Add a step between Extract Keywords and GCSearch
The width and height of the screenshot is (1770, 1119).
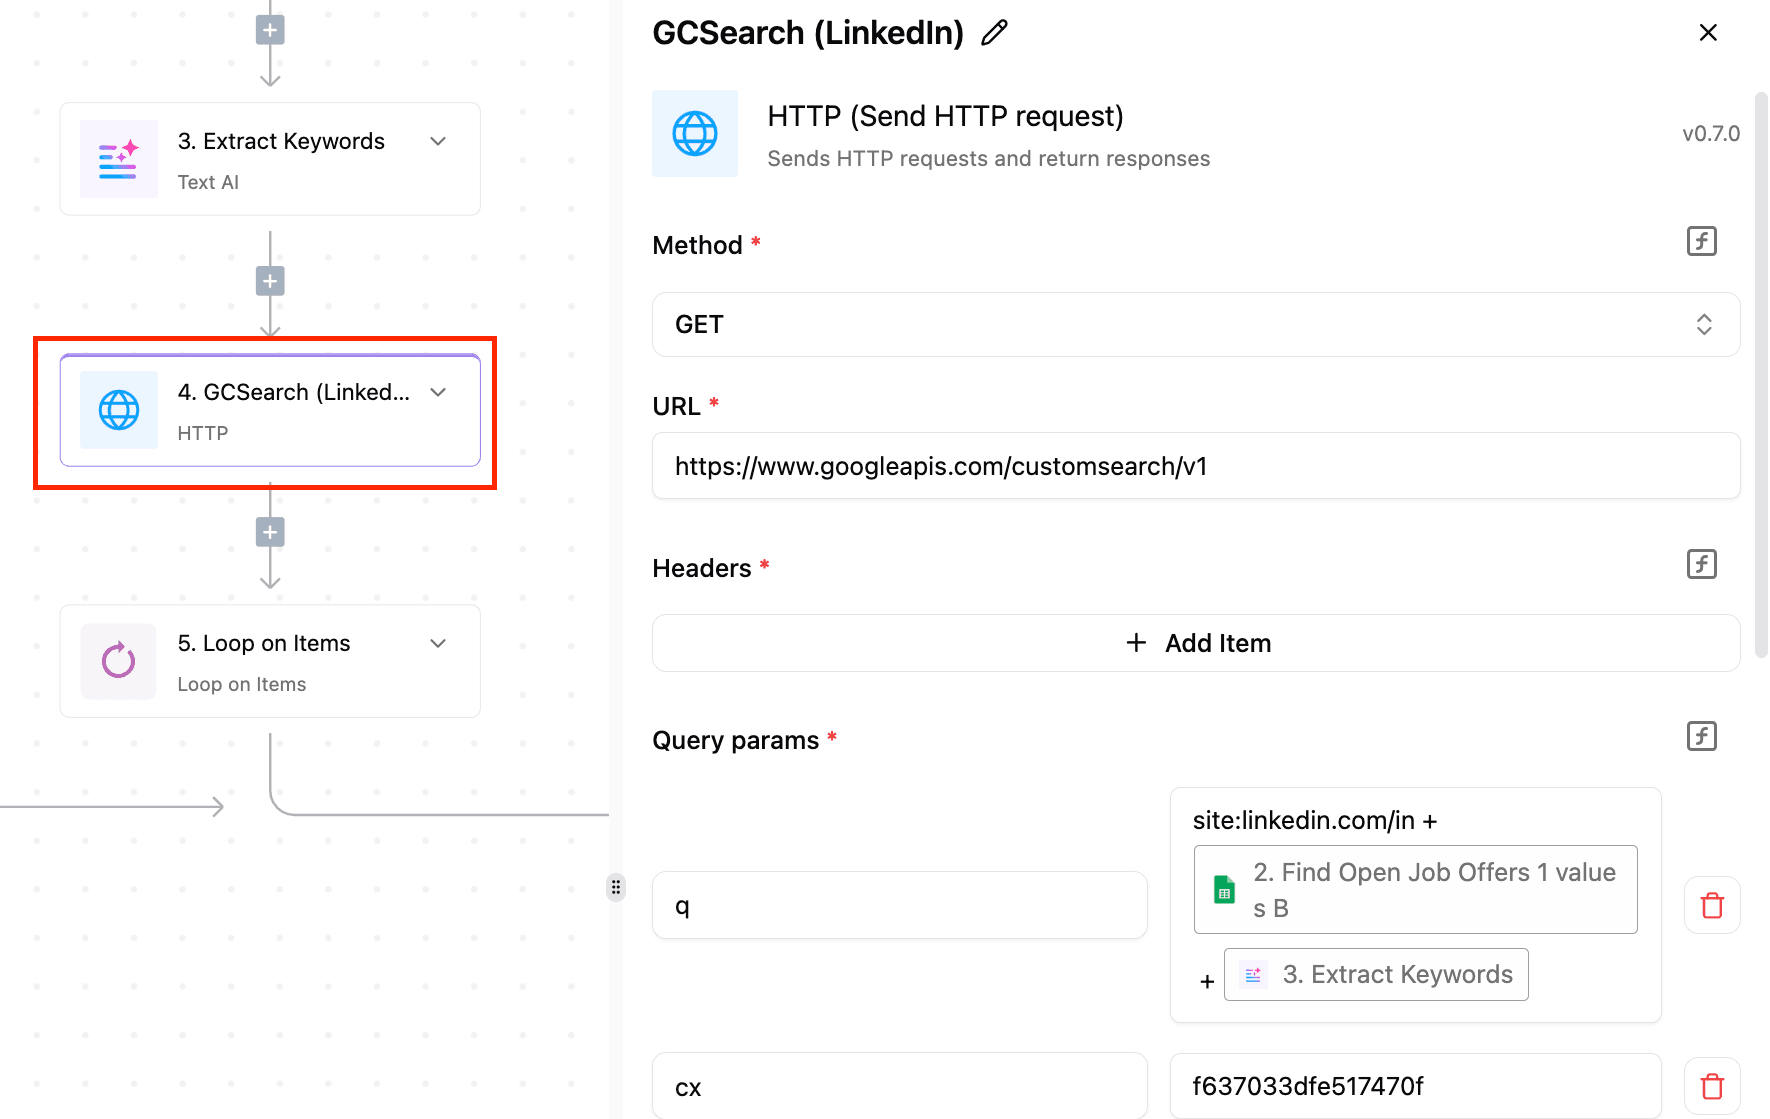click(x=270, y=281)
